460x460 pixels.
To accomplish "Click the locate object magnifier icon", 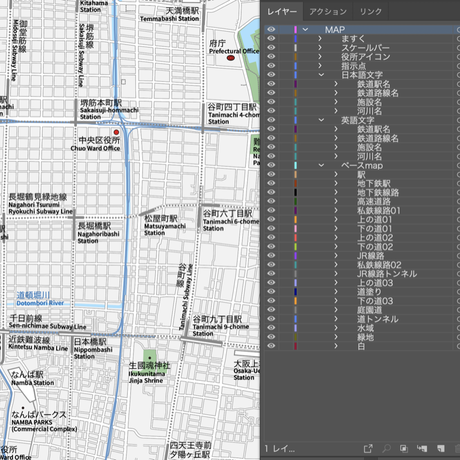I will [x=386, y=449].
